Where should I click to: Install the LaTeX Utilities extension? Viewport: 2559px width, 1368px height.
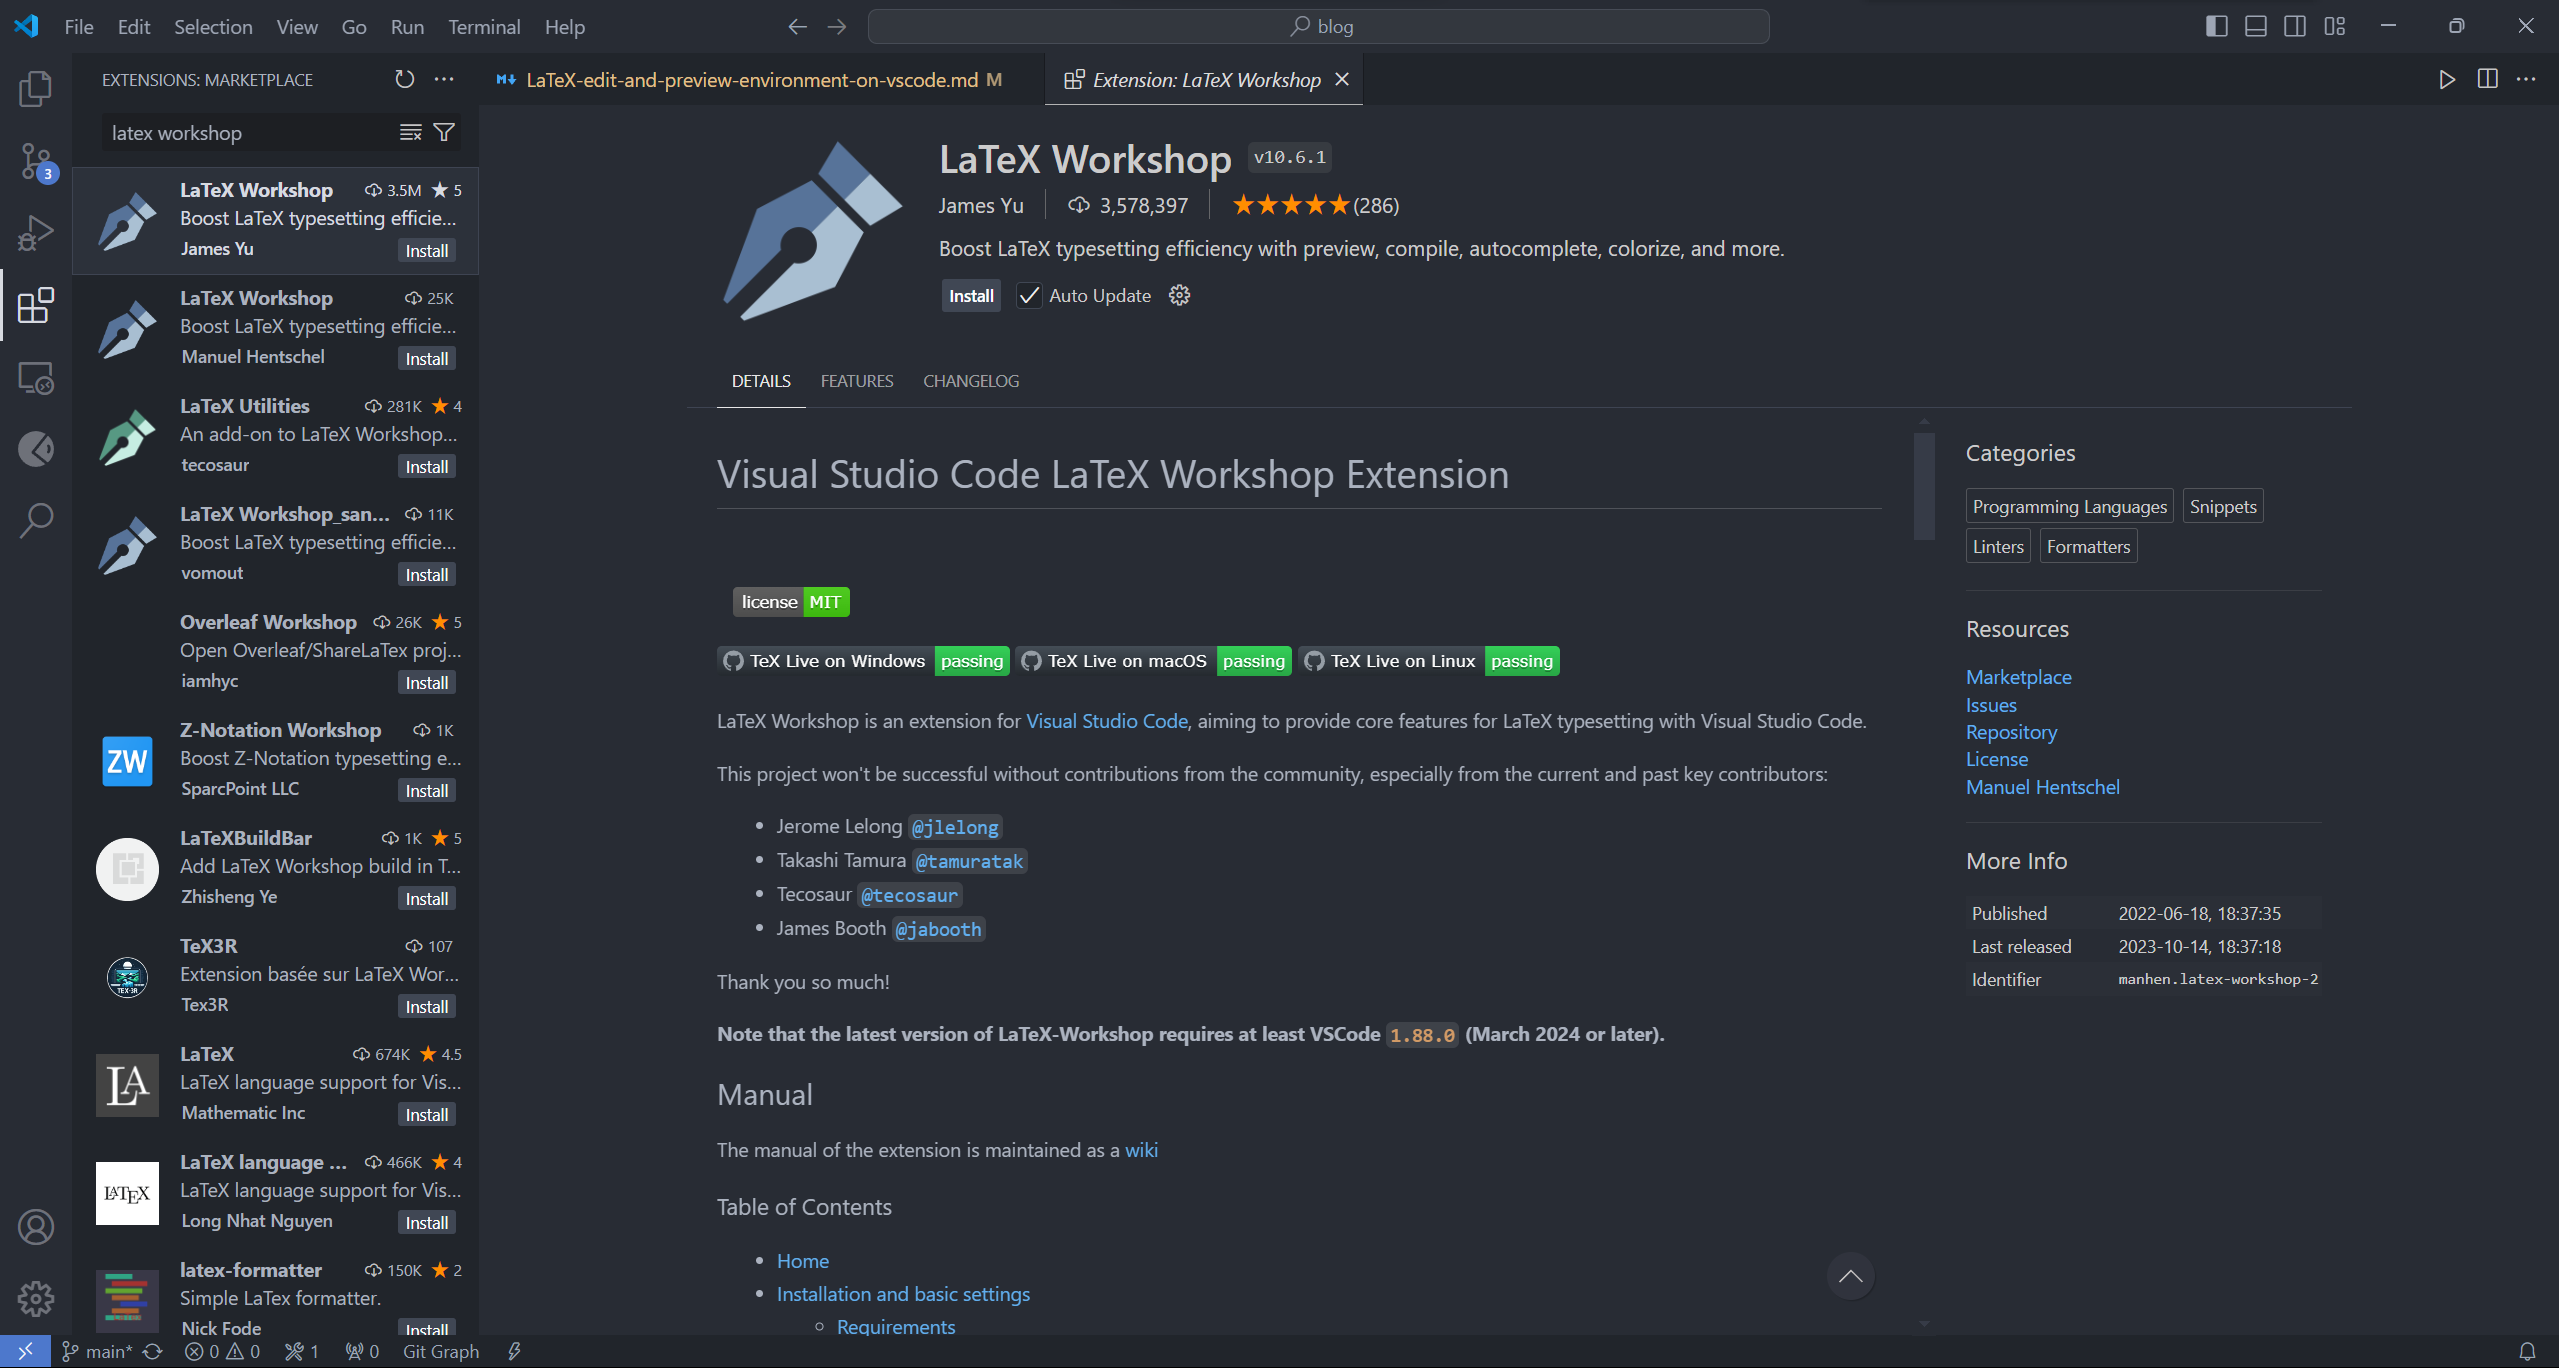(426, 467)
